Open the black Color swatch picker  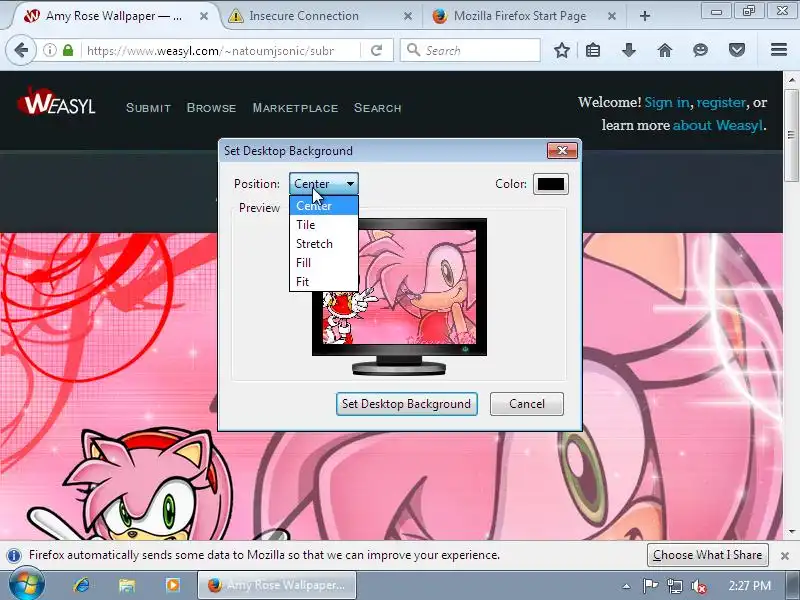[551, 184]
